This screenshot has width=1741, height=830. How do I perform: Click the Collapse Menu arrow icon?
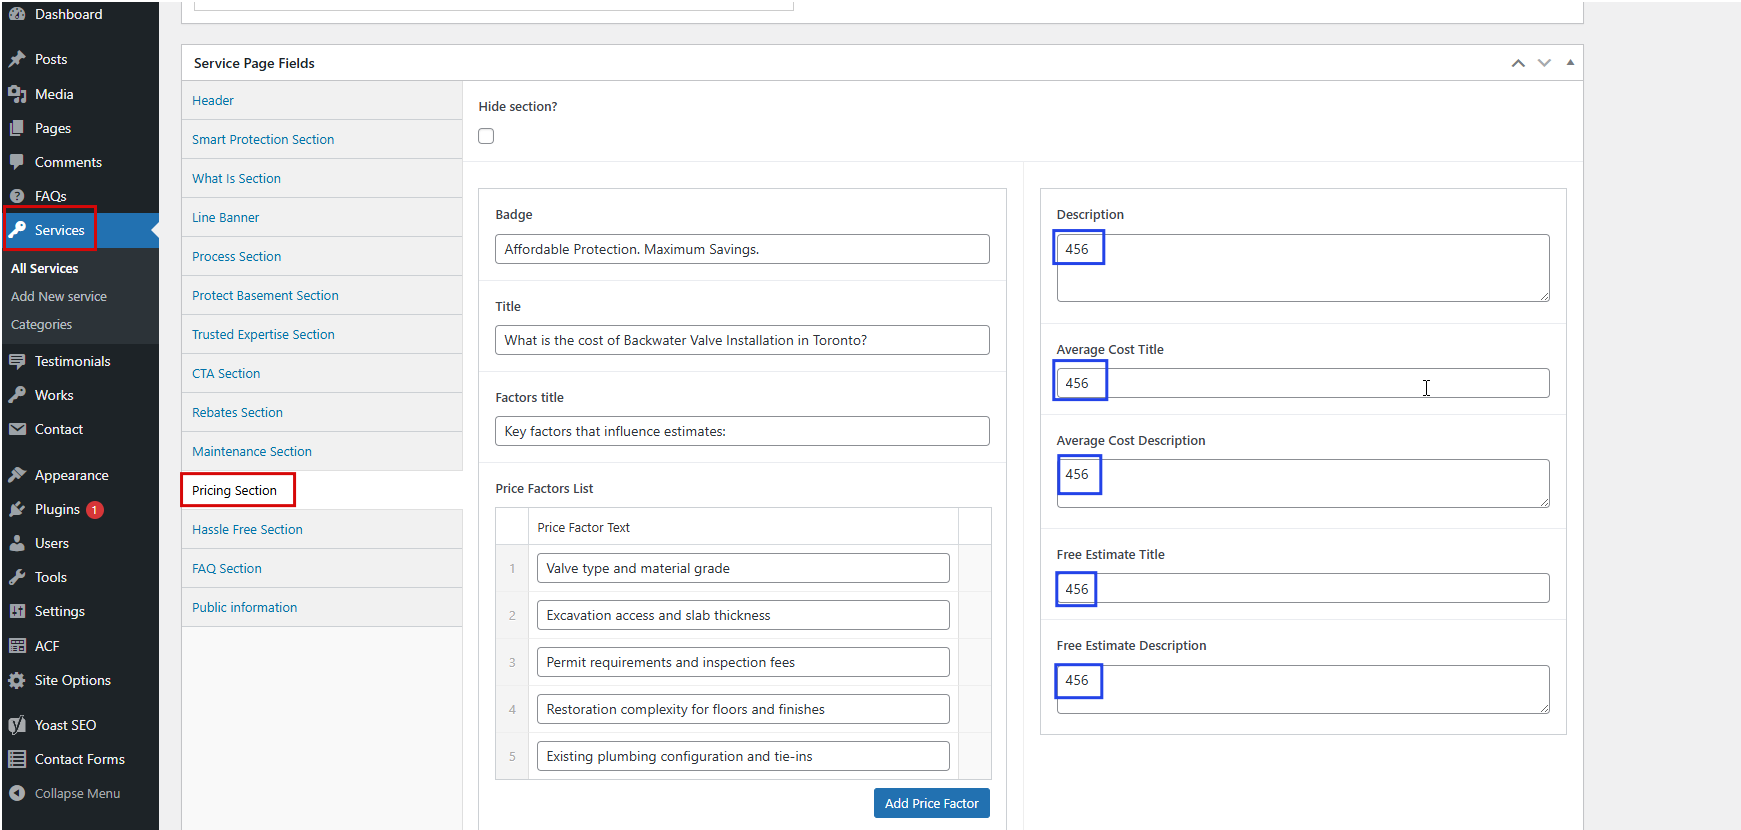[x=17, y=793]
